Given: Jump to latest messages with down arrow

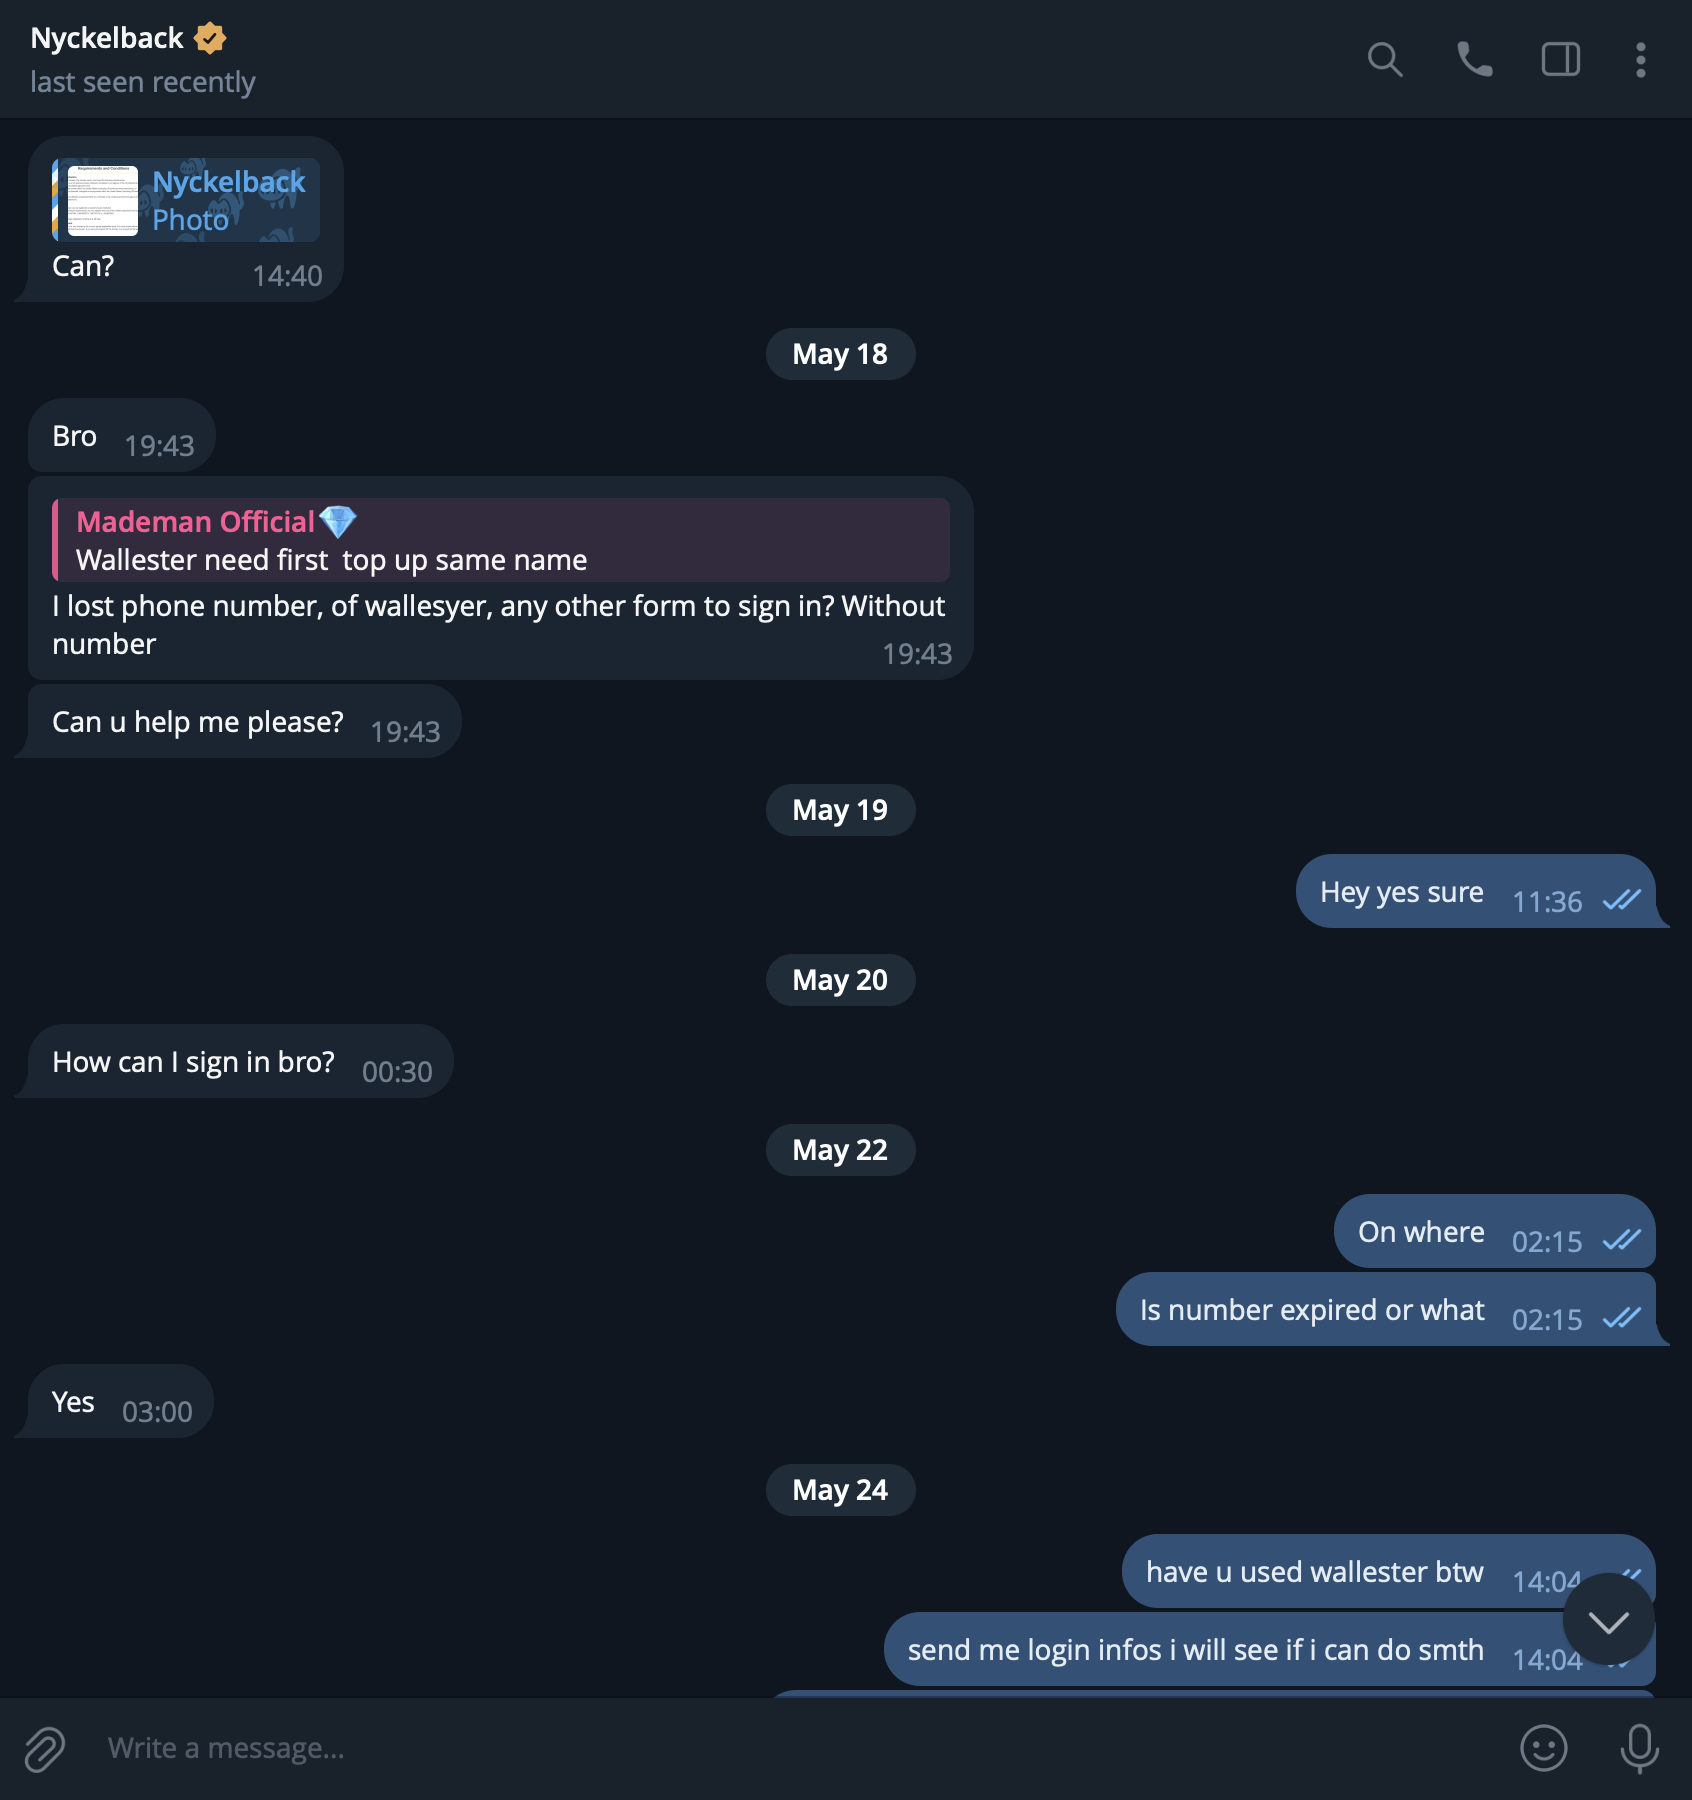Looking at the screenshot, I should pos(1608,1620).
